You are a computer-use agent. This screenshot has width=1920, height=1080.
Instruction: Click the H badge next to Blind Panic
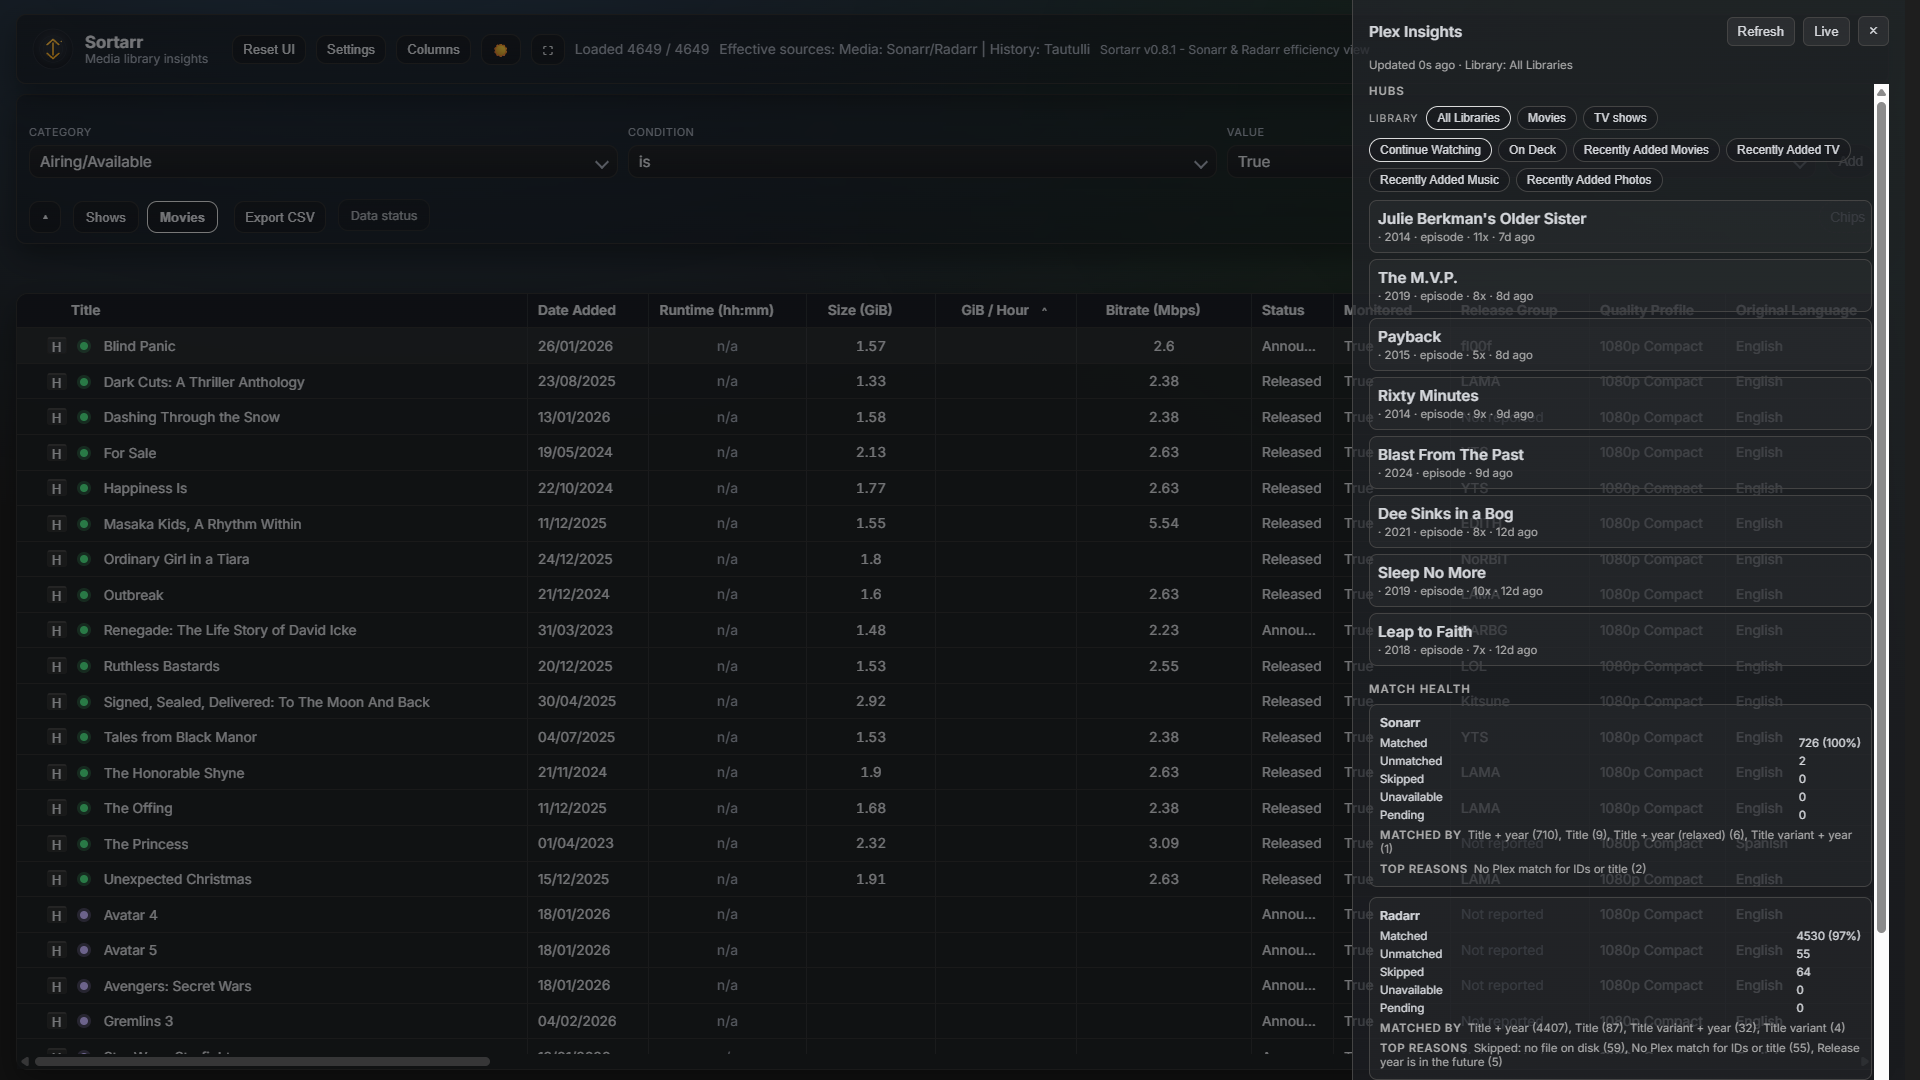(x=57, y=346)
